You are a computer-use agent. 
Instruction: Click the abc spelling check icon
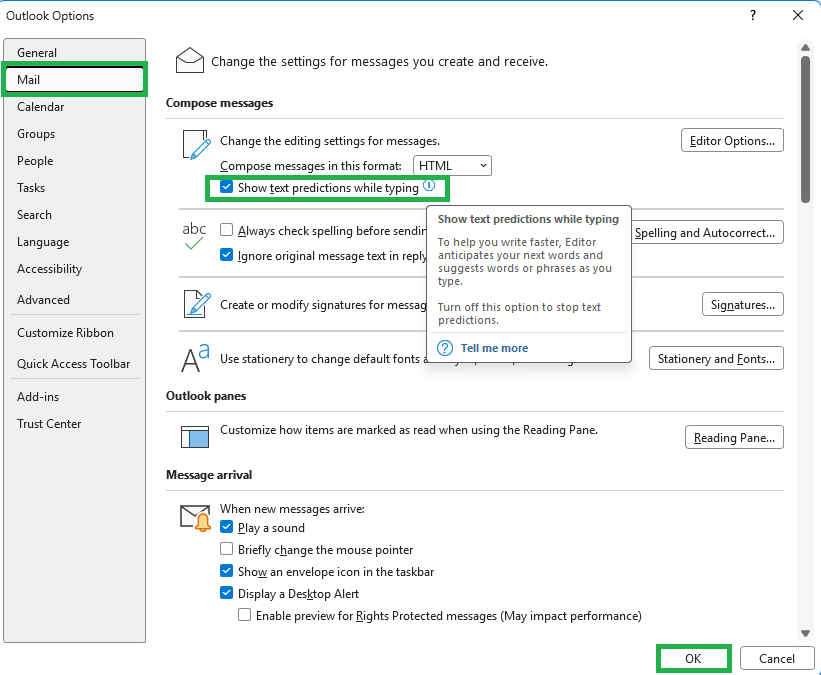point(194,235)
